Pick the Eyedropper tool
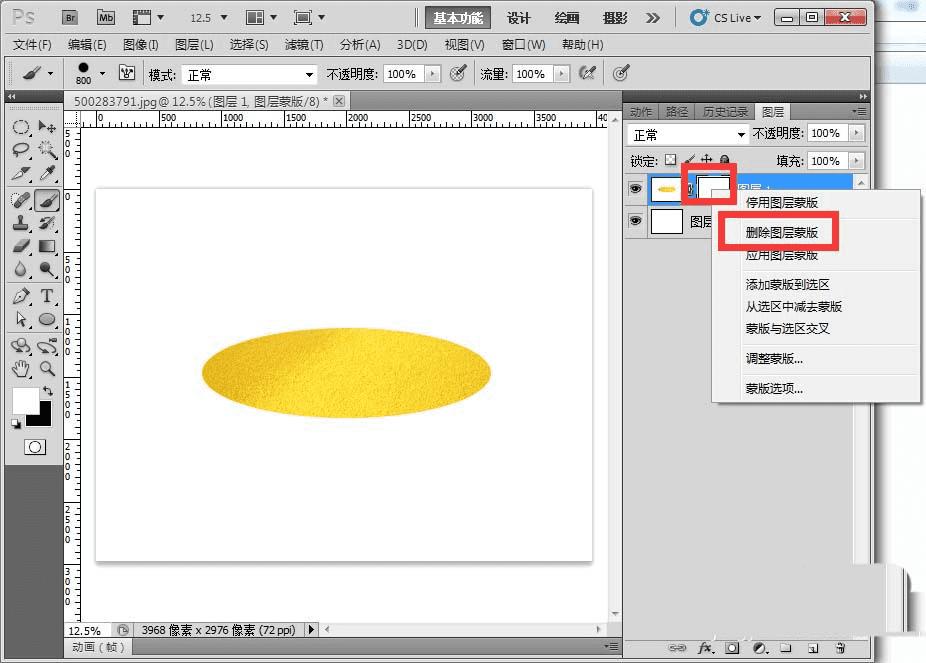This screenshot has width=926, height=663. (47, 174)
